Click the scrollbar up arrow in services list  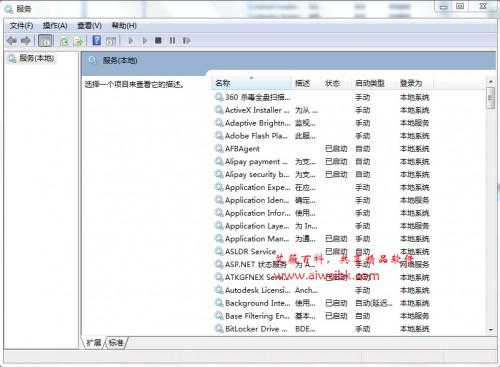[490, 81]
